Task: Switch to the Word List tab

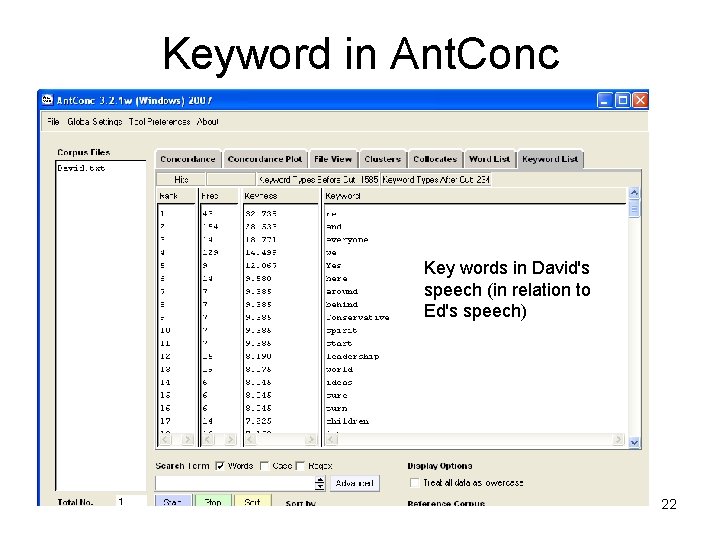Action: pos(489,159)
